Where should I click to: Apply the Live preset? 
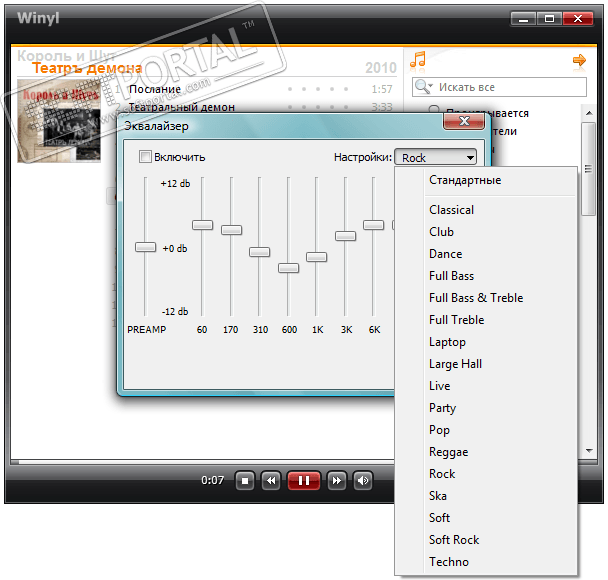(x=486, y=386)
